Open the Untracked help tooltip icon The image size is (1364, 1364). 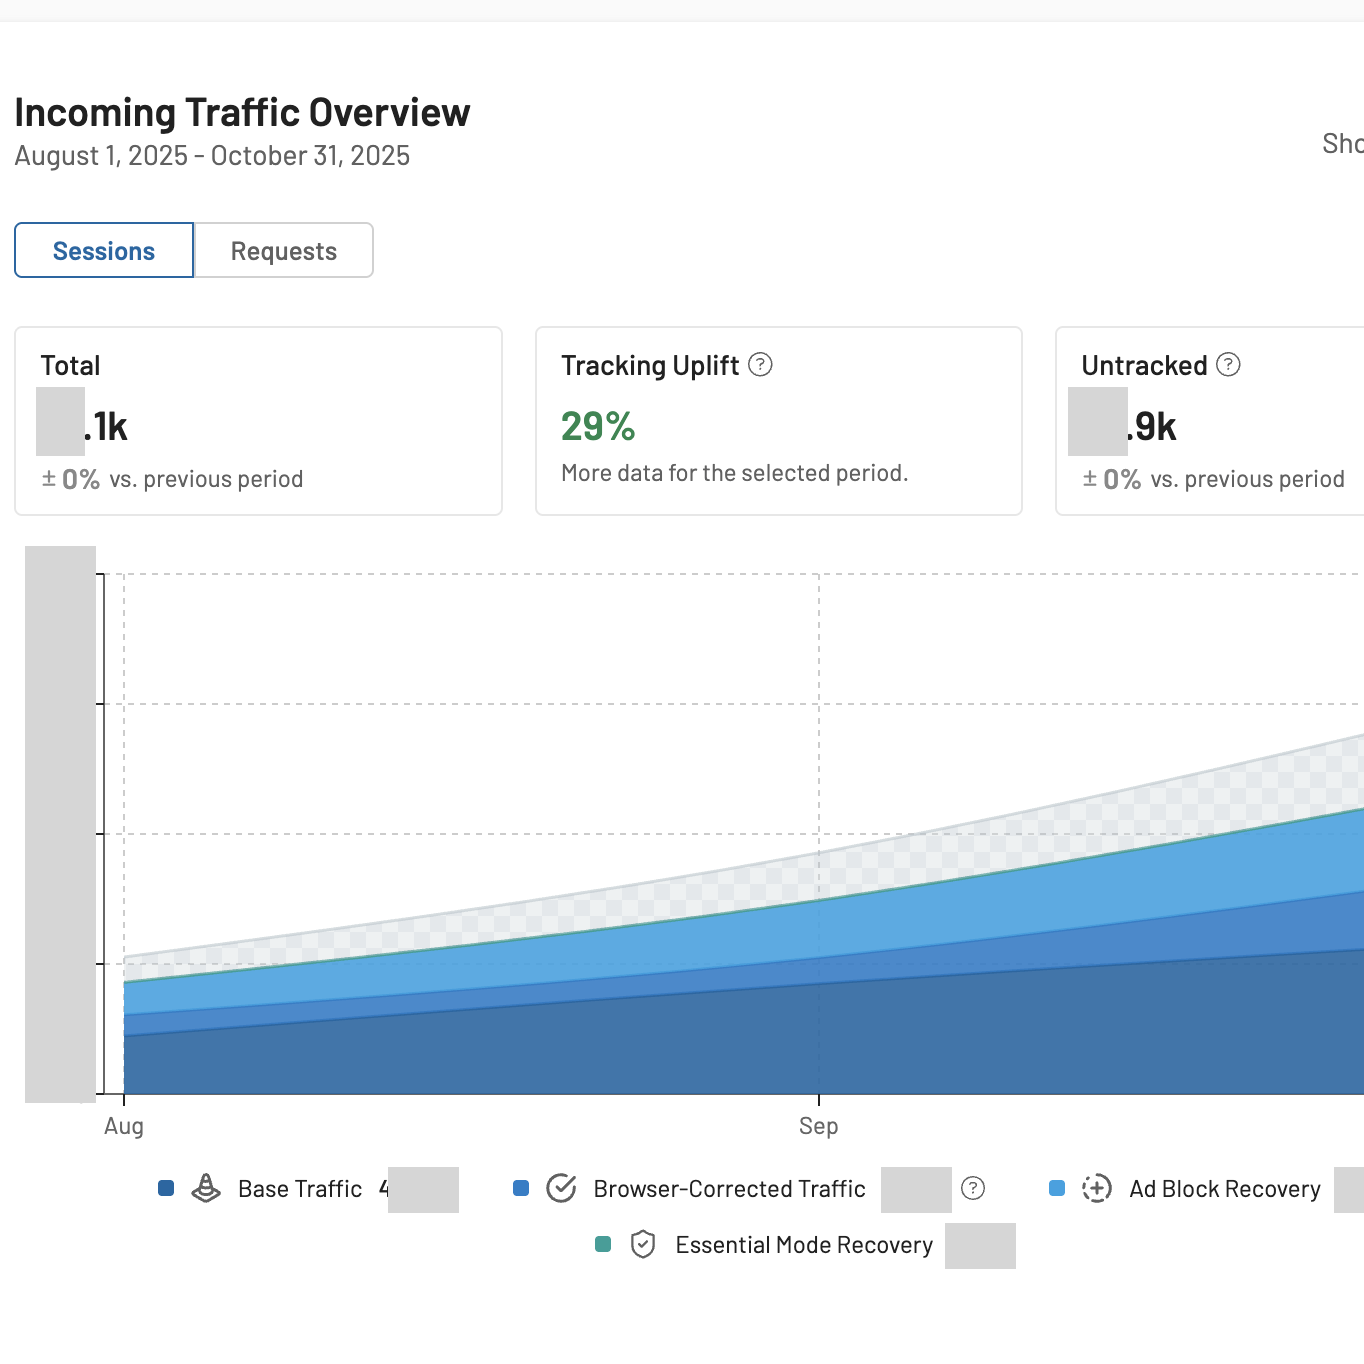[x=1228, y=365]
